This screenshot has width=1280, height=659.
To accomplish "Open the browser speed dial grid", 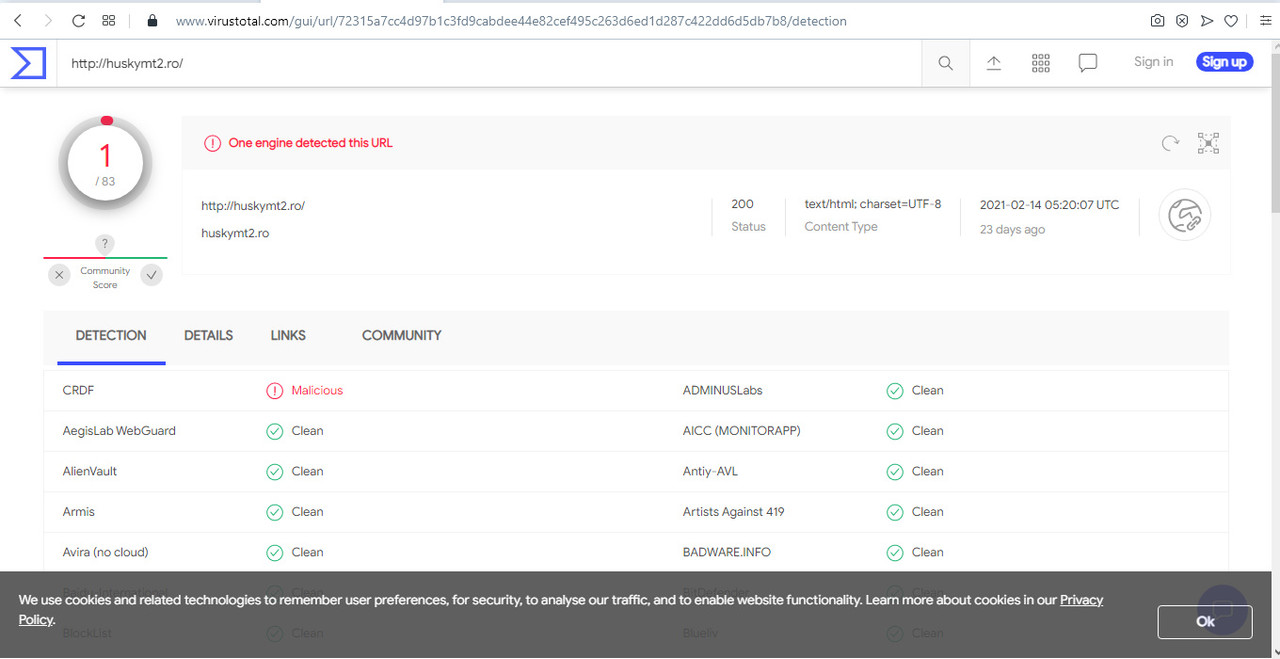I will (x=109, y=20).
